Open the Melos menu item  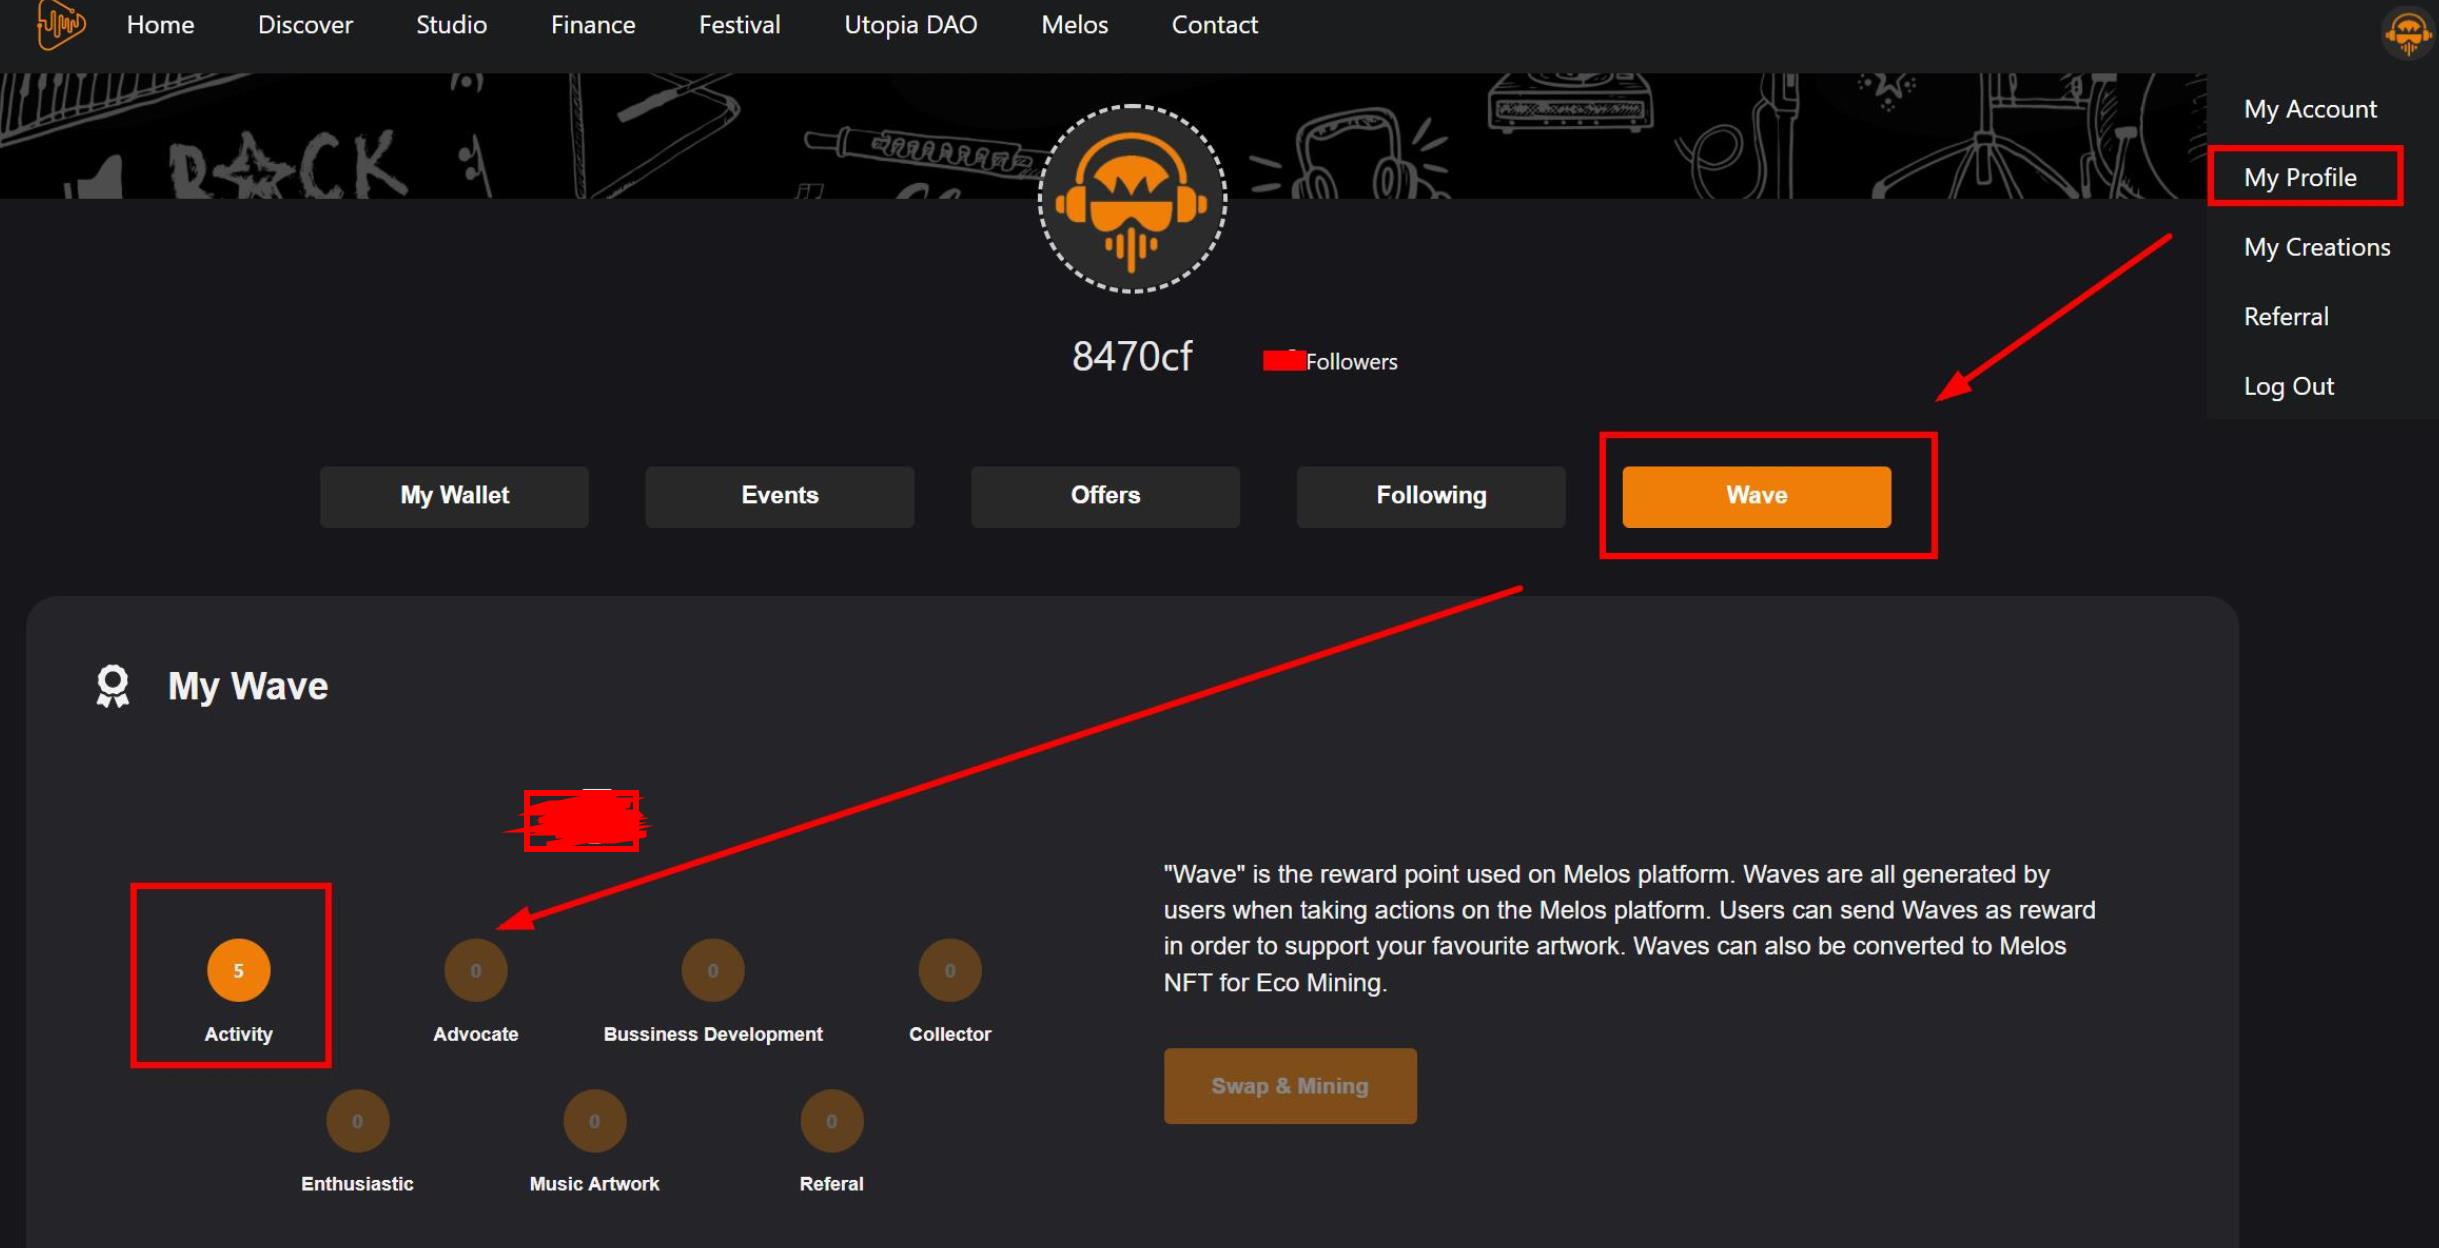pyautogui.click(x=1074, y=25)
